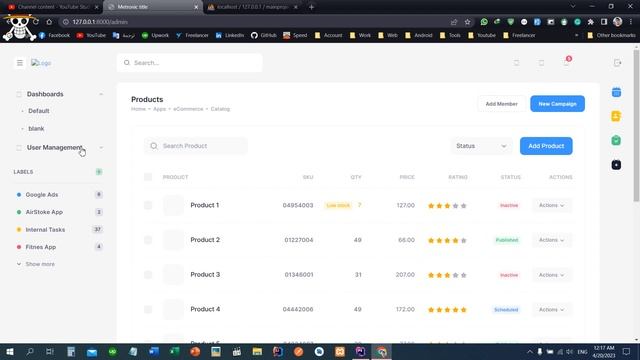Image resolution: width=640 pixels, height=360 pixels.
Task: Open Word from the taskbar
Action: [x=154, y=351]
